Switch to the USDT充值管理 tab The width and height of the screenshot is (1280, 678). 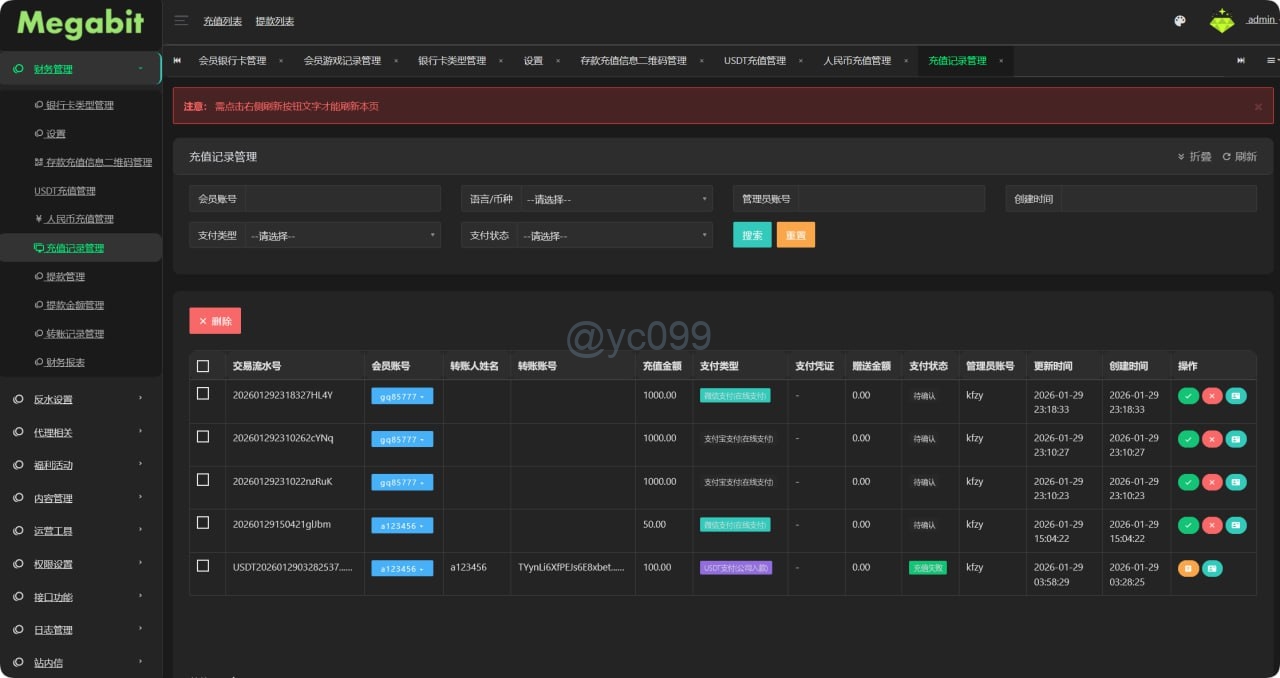click(x=755, y=61)
